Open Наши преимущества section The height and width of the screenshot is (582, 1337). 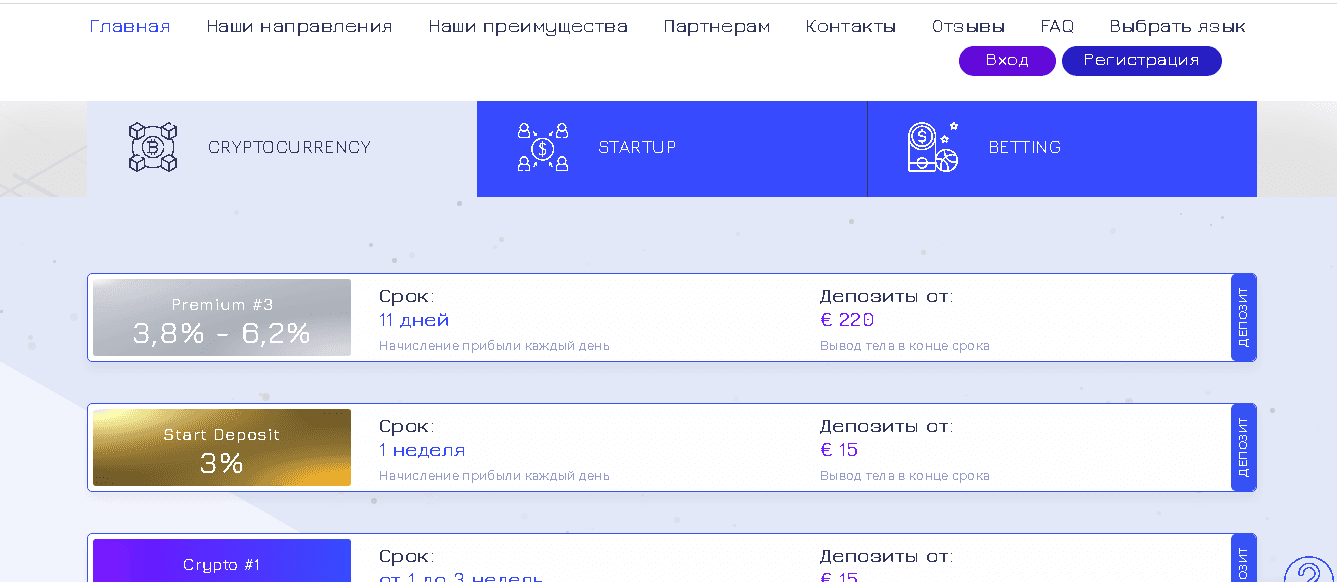click(527, 25)
